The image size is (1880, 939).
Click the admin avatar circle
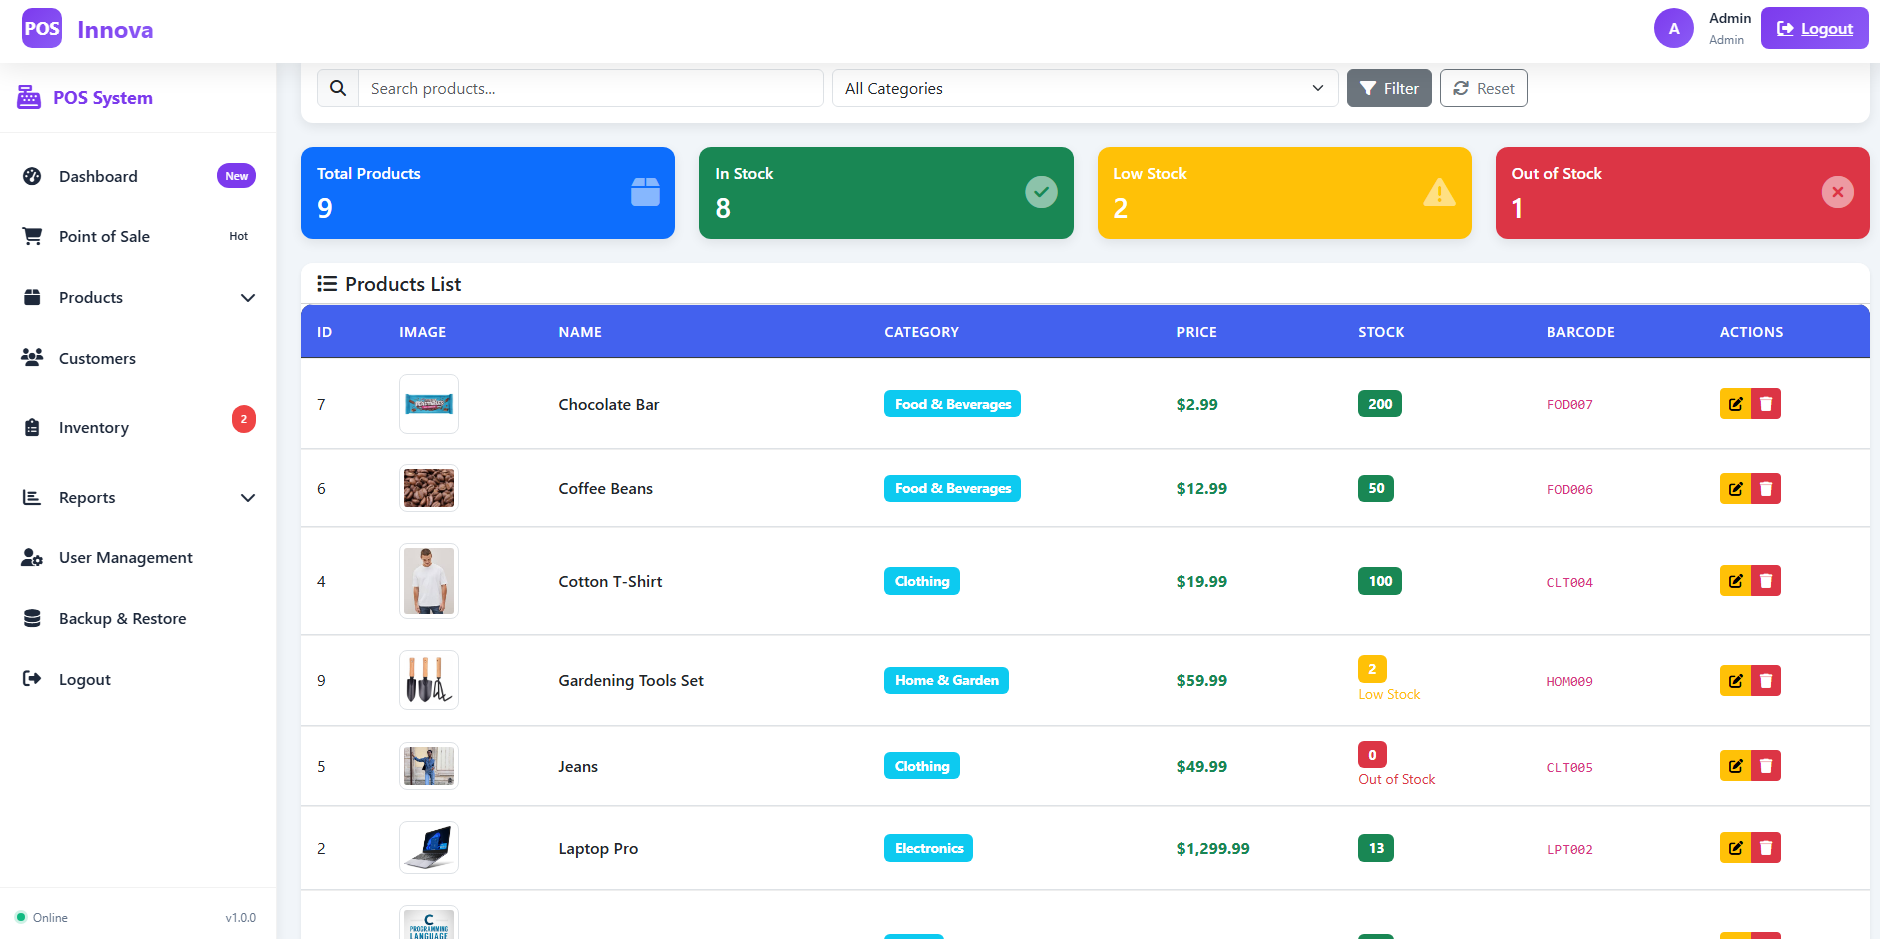click(1673, 28)
